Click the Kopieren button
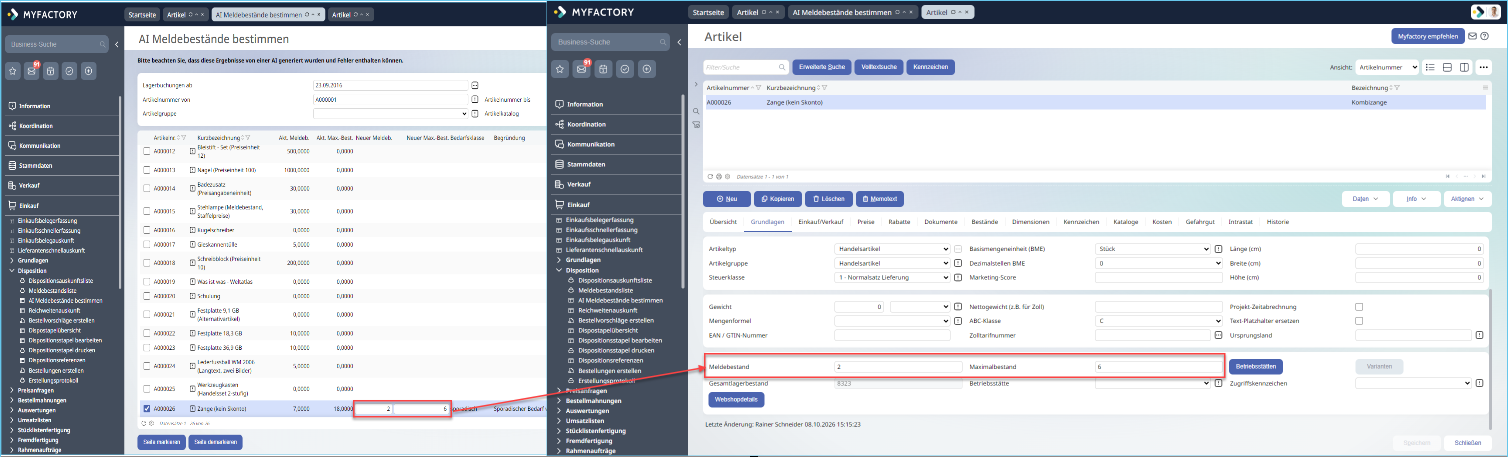Screen dimensions: 1508x457 click(x=776, y=199)
